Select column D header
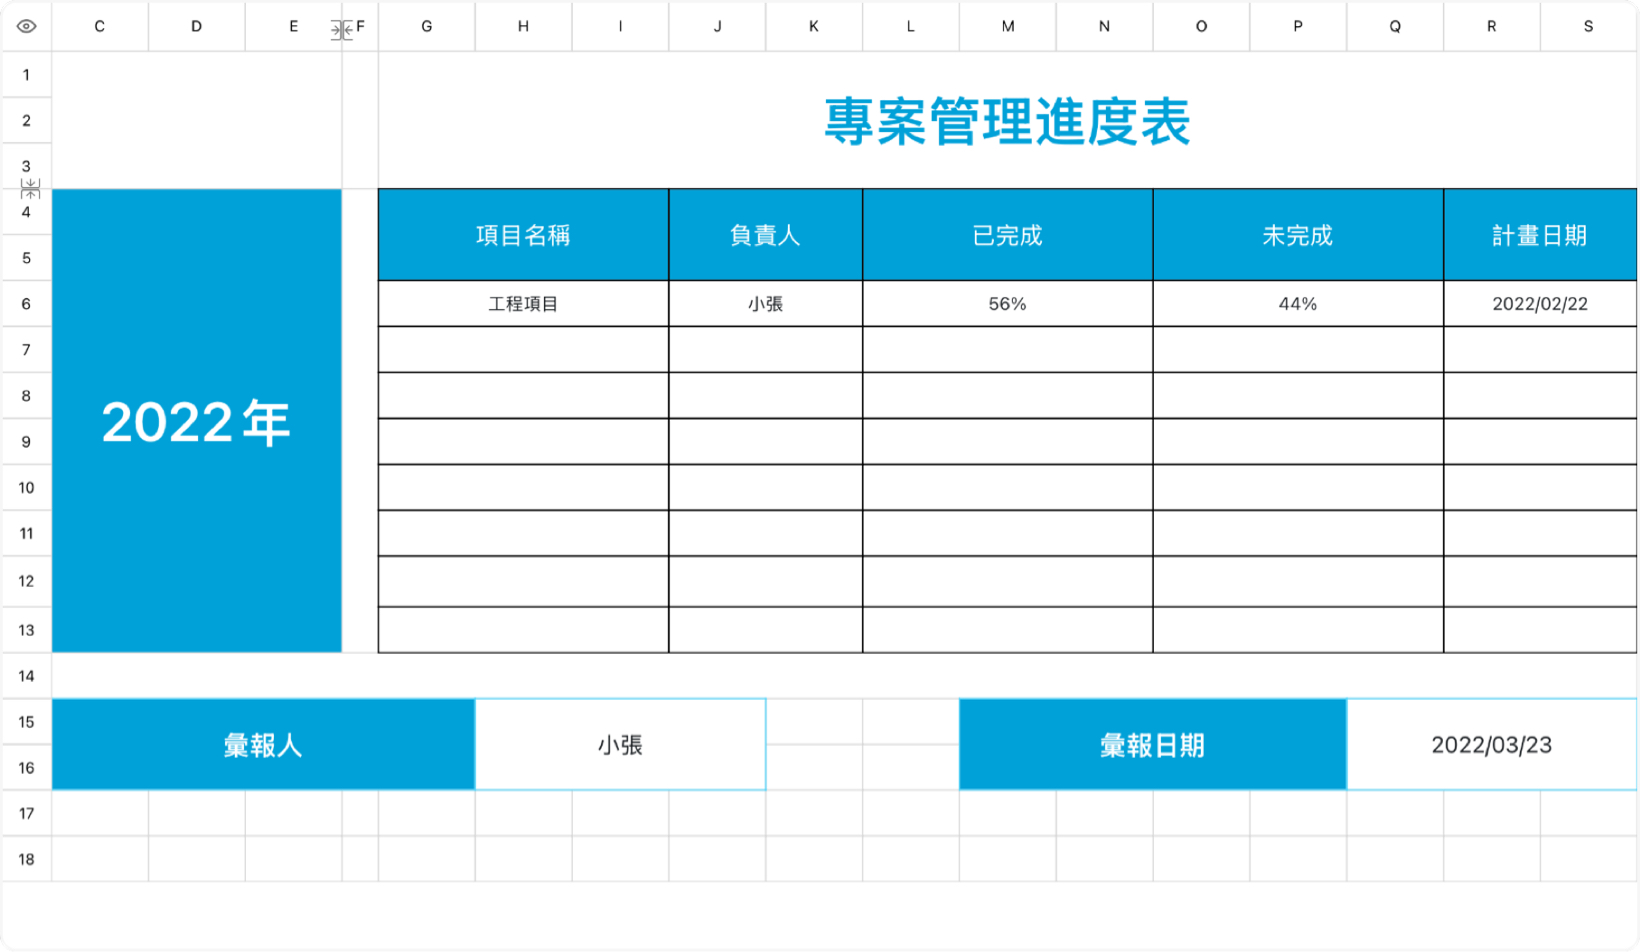1640x952 pixels. click(197, 26)
